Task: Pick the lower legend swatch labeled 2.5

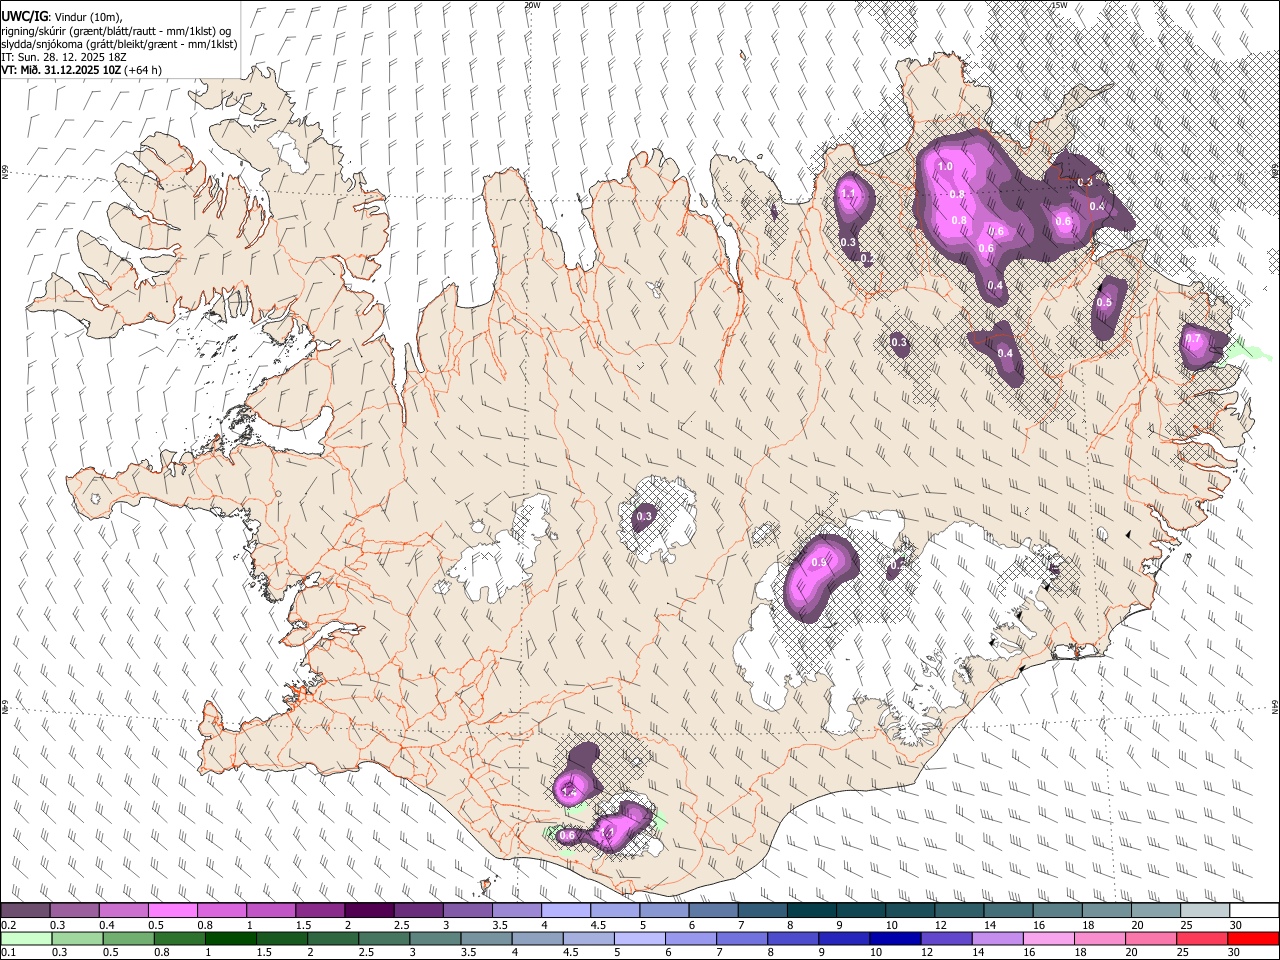Action: click(384, 939)
